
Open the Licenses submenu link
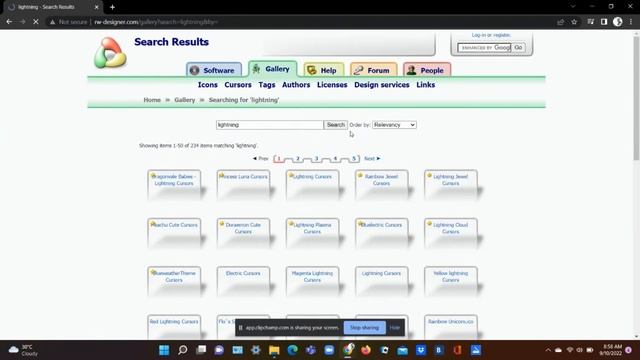click(x=332, y=85)
